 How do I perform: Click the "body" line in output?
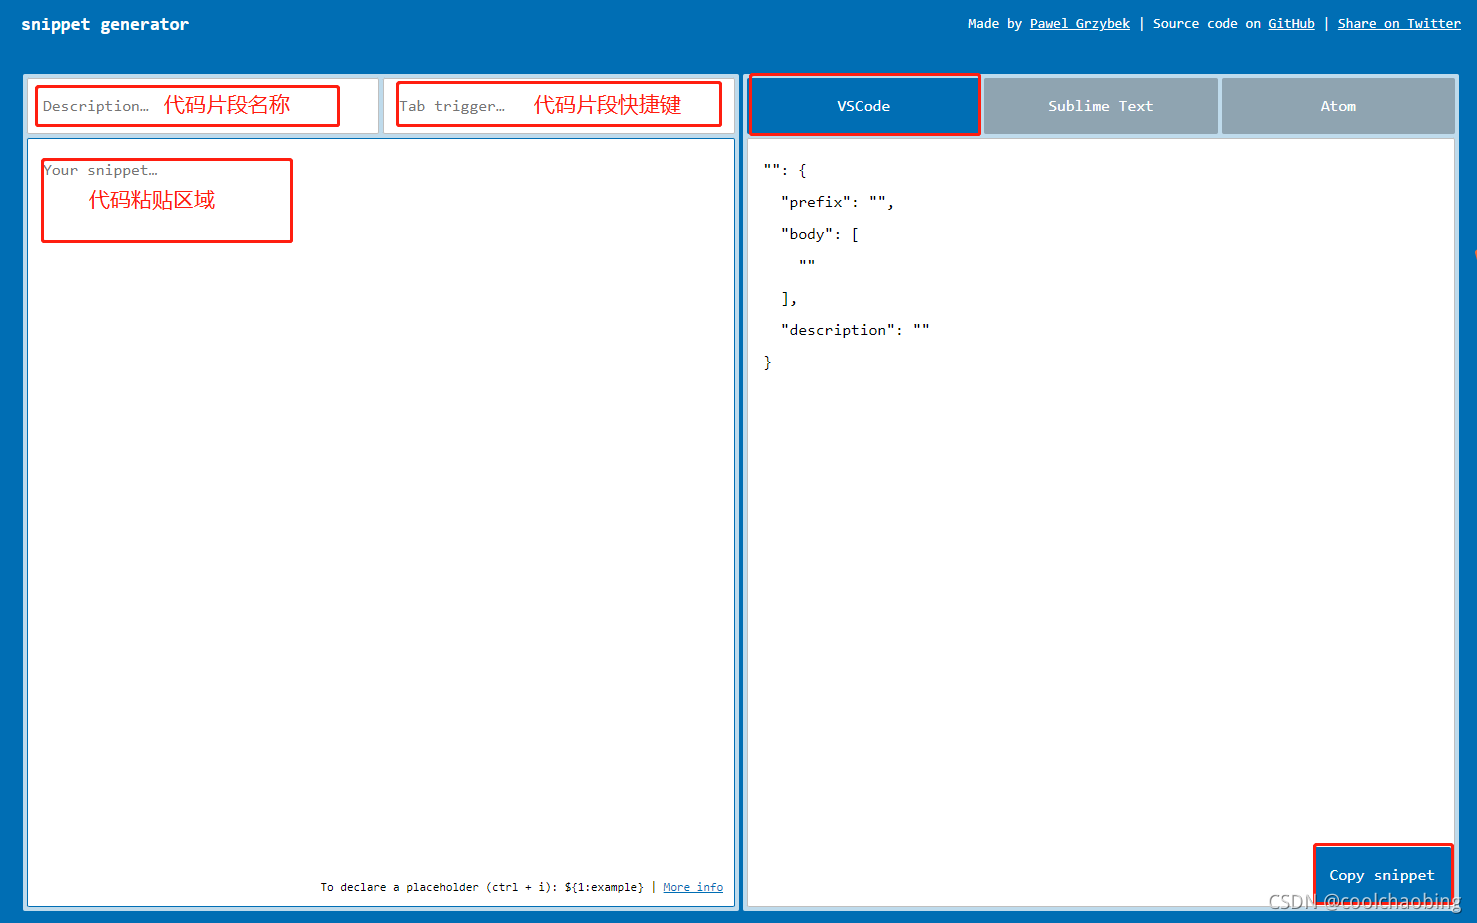point(820,234)
